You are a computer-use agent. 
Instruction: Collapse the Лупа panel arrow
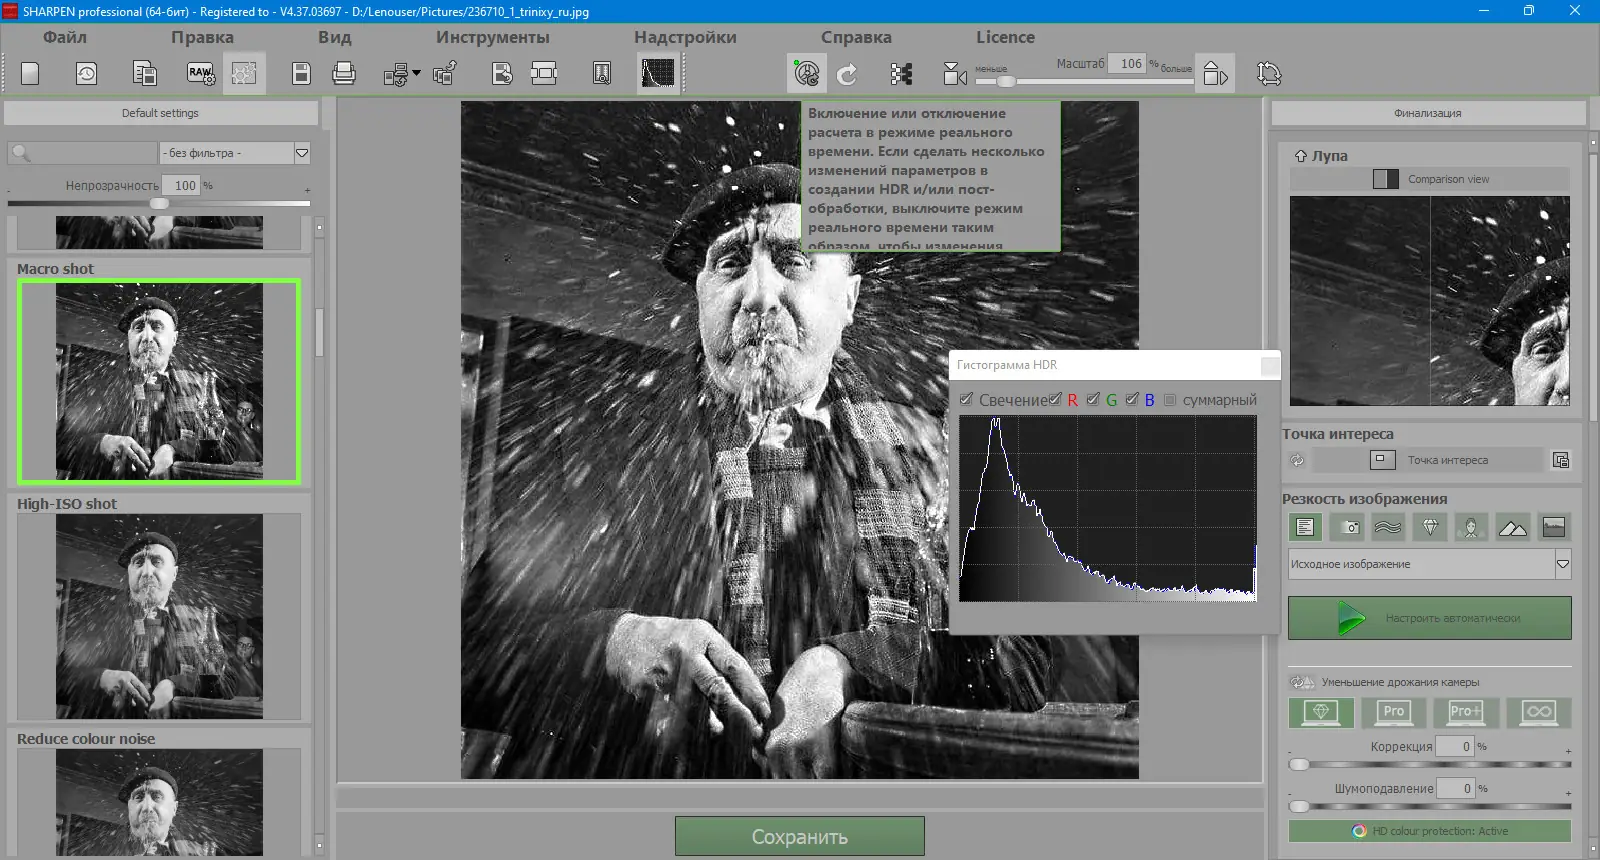click(1300, 156)
